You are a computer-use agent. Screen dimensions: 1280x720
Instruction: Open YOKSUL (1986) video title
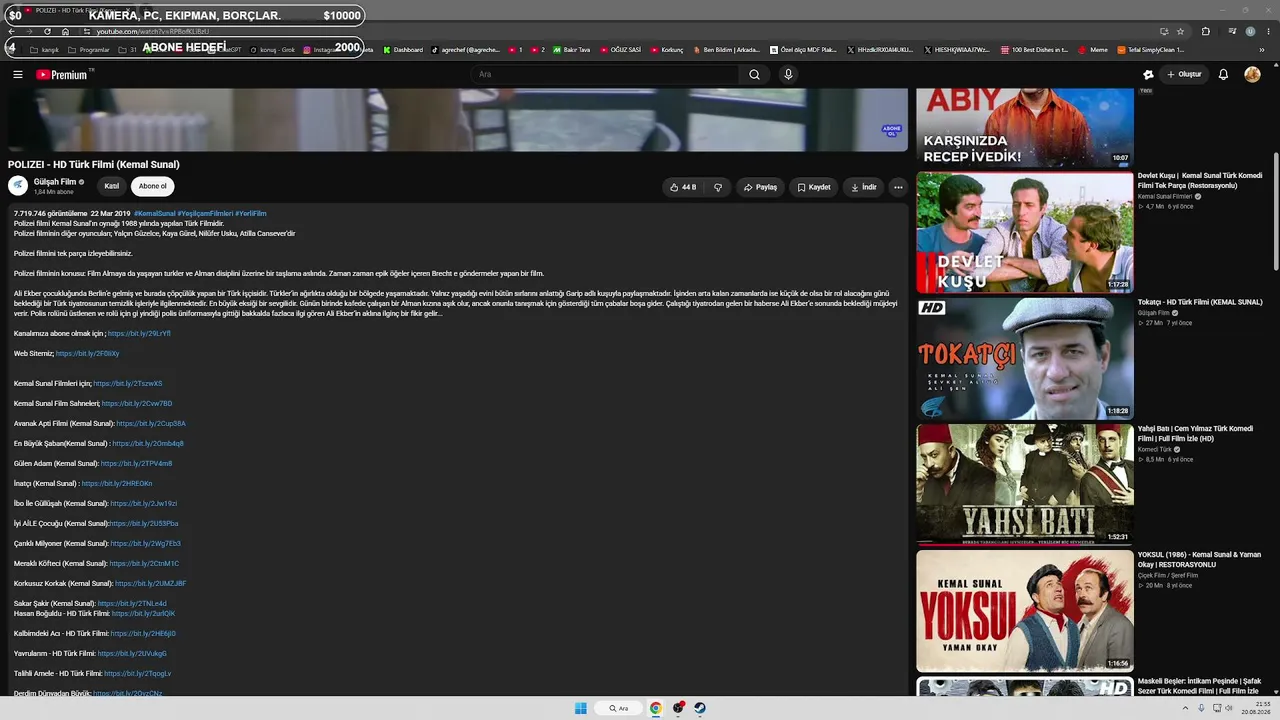pyautogui.click(x=1199, y=559)
